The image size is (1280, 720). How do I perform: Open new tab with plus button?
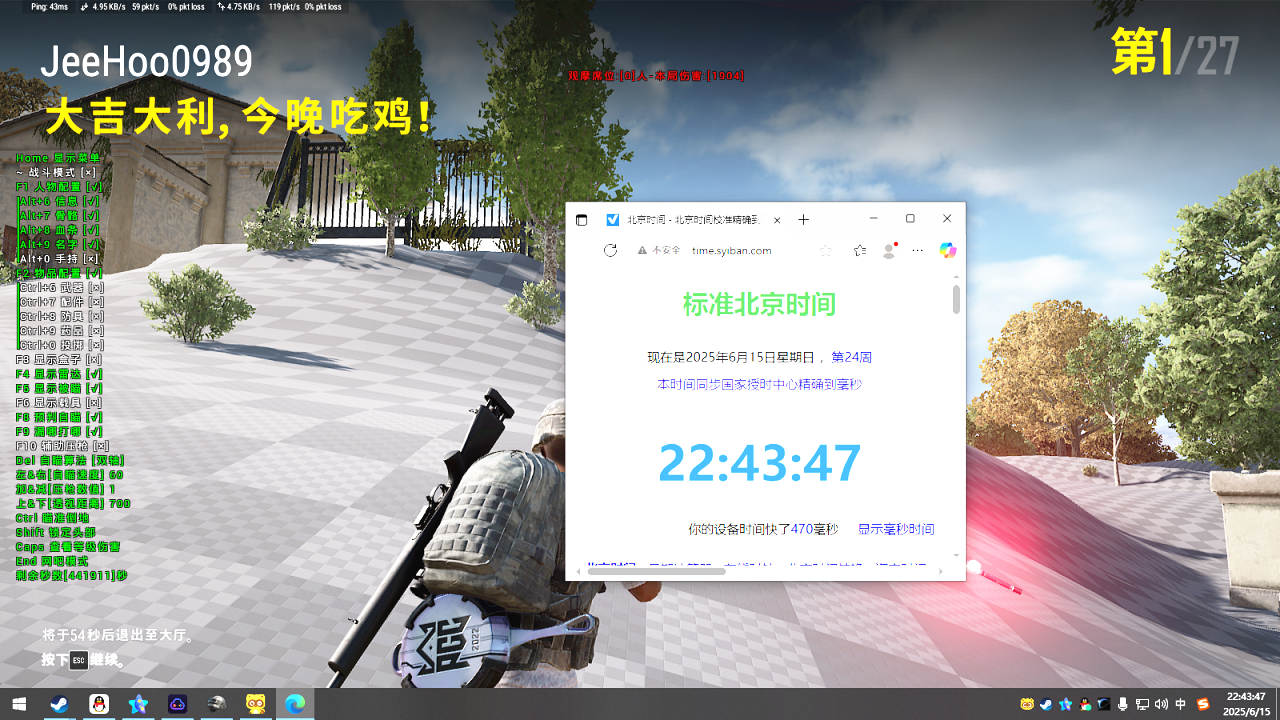(803, 220)
